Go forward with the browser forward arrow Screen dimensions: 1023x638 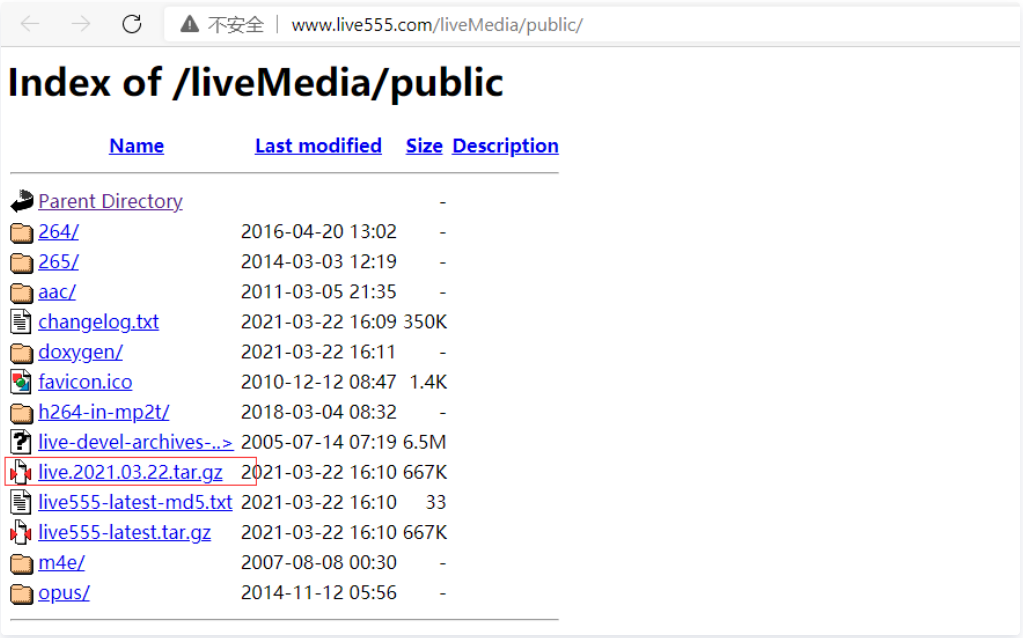pyautogui.click(x=81, y=25)
